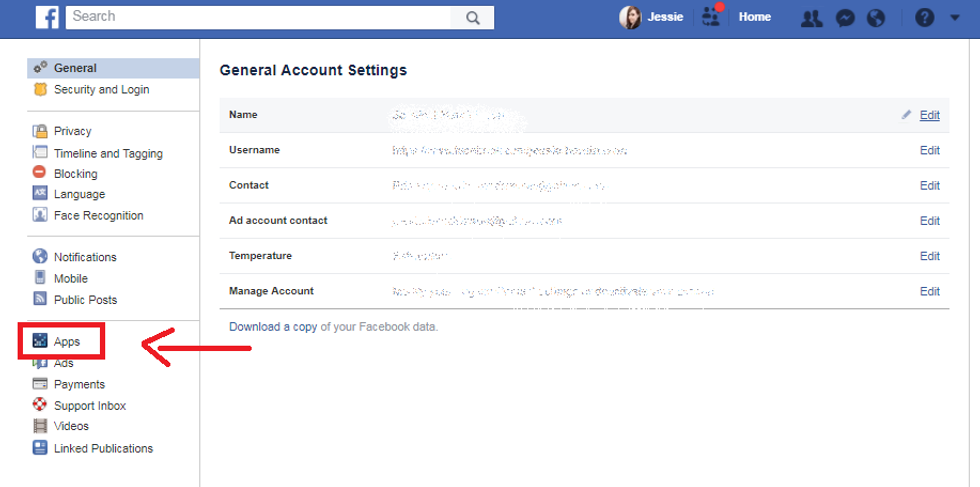980x487 pixels.
Task: Click the Facebook logo icon
Action: point(47,17)
